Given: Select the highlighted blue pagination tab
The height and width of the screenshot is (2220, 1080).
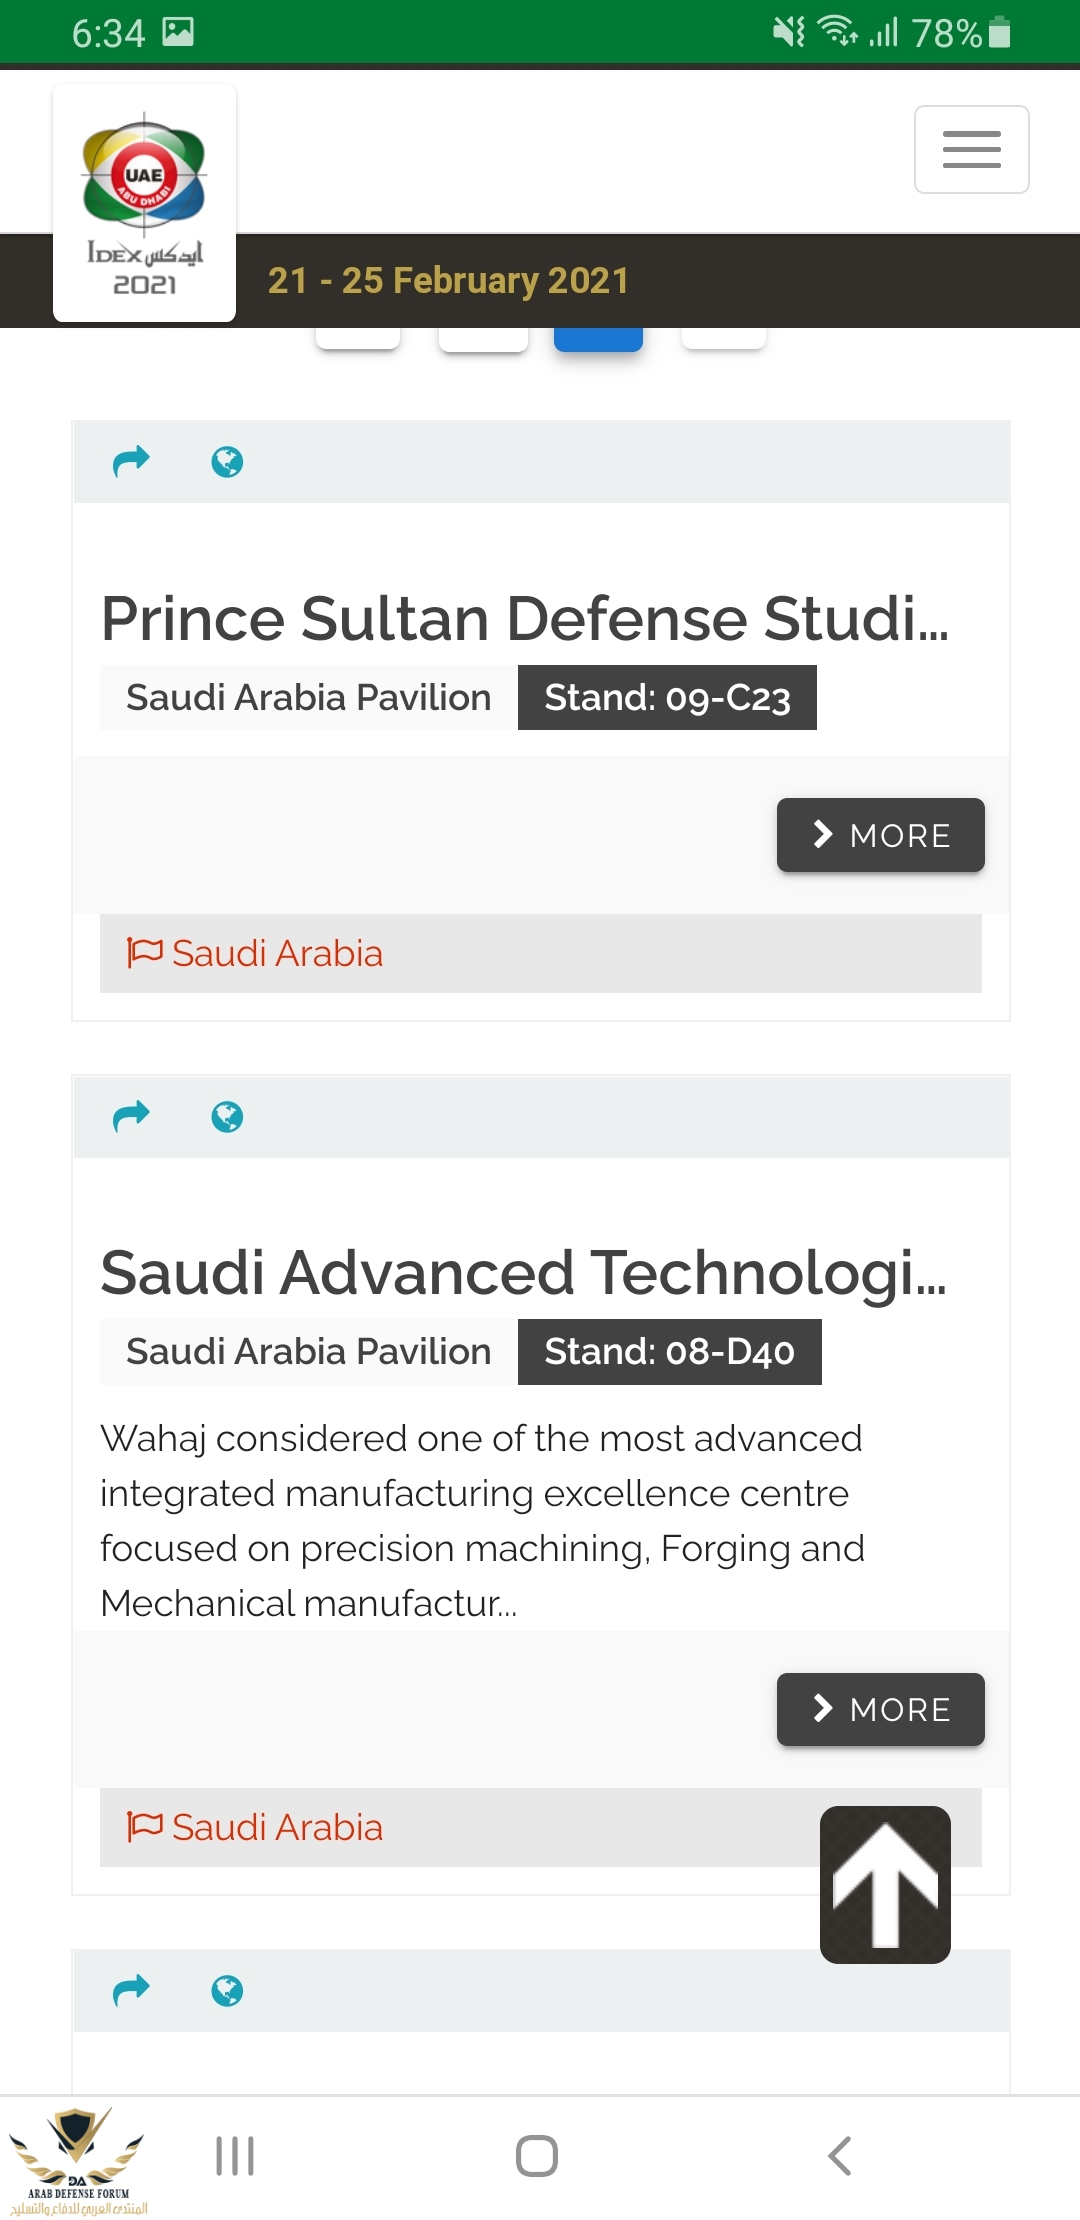Looking at the screenshot, I should click(598, 338).
